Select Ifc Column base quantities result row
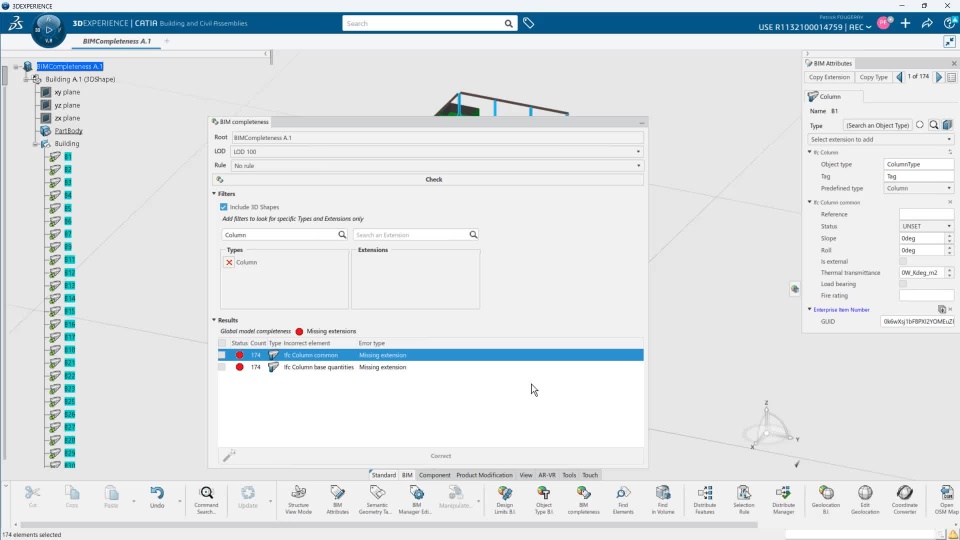The image size is (960, 540). pyautogui.click(x=430, y=367)
